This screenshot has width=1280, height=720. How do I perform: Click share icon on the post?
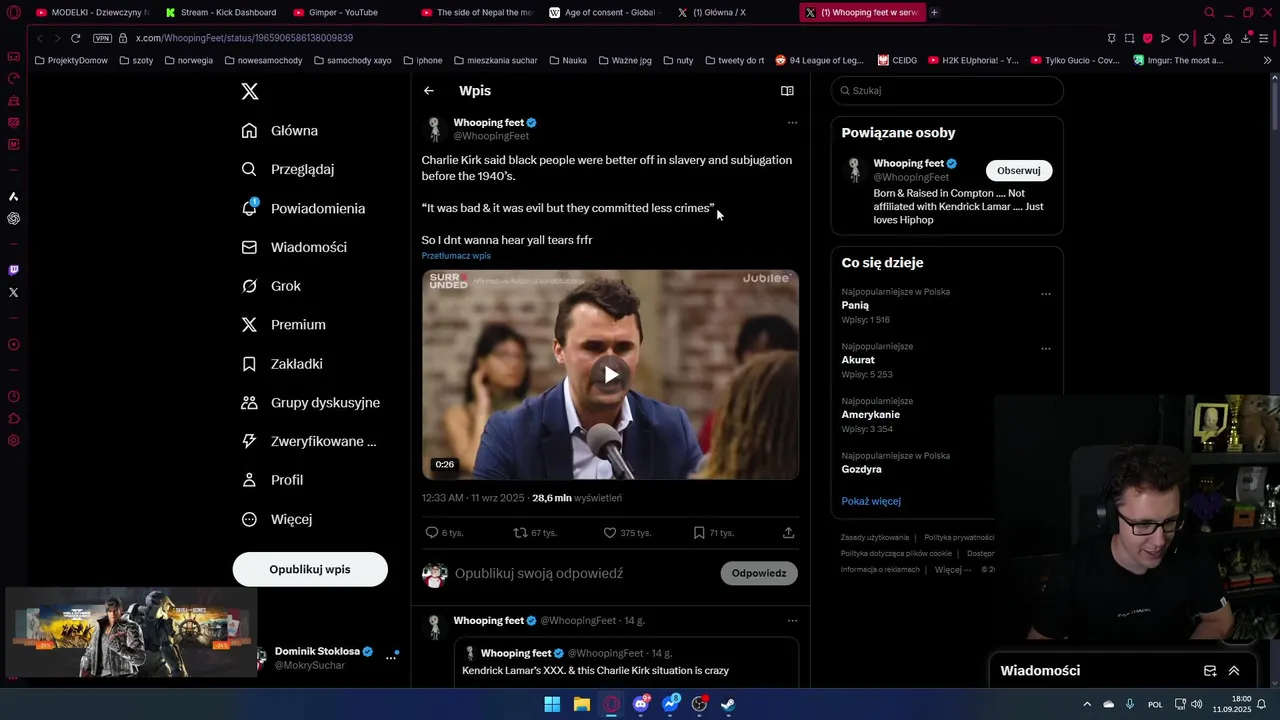click(788, 533)
